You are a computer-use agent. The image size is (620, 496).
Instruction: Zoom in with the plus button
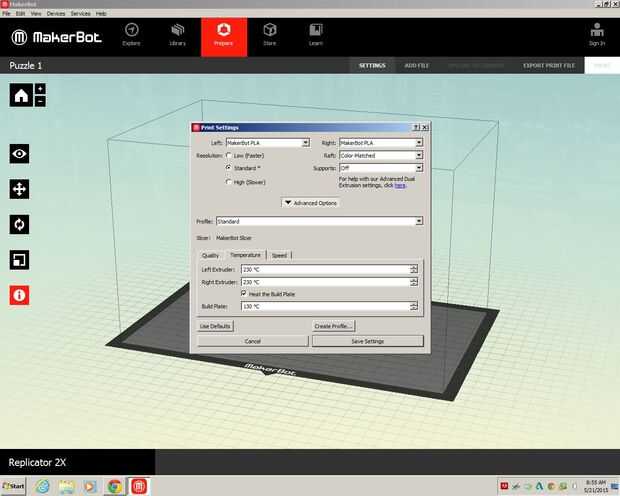(x=40, y=89)
